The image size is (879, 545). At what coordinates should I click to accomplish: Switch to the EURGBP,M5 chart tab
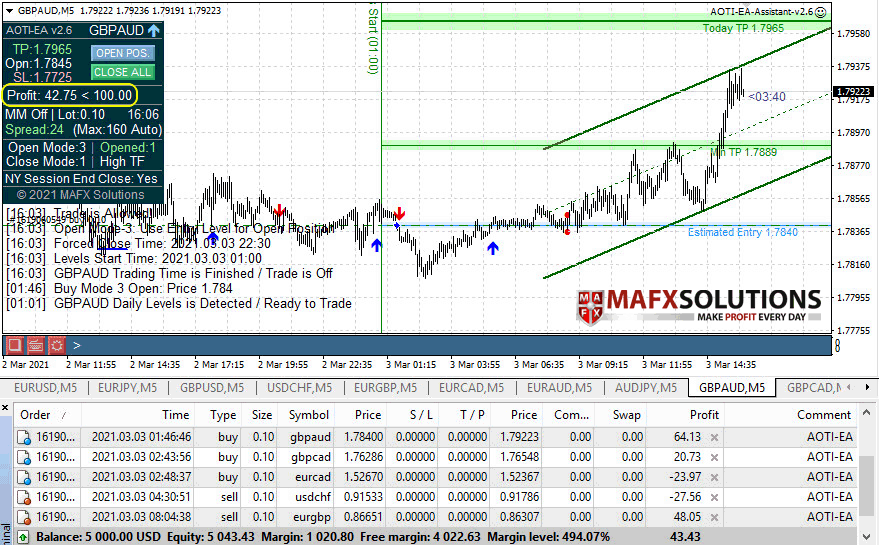(x=385, y=387)
